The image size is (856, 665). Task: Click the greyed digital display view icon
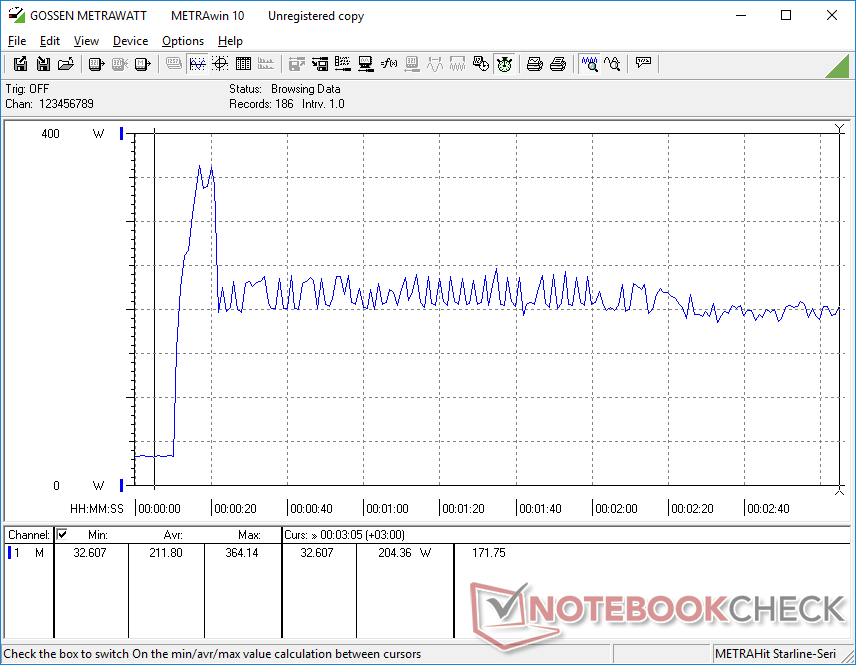pos(174,64)
